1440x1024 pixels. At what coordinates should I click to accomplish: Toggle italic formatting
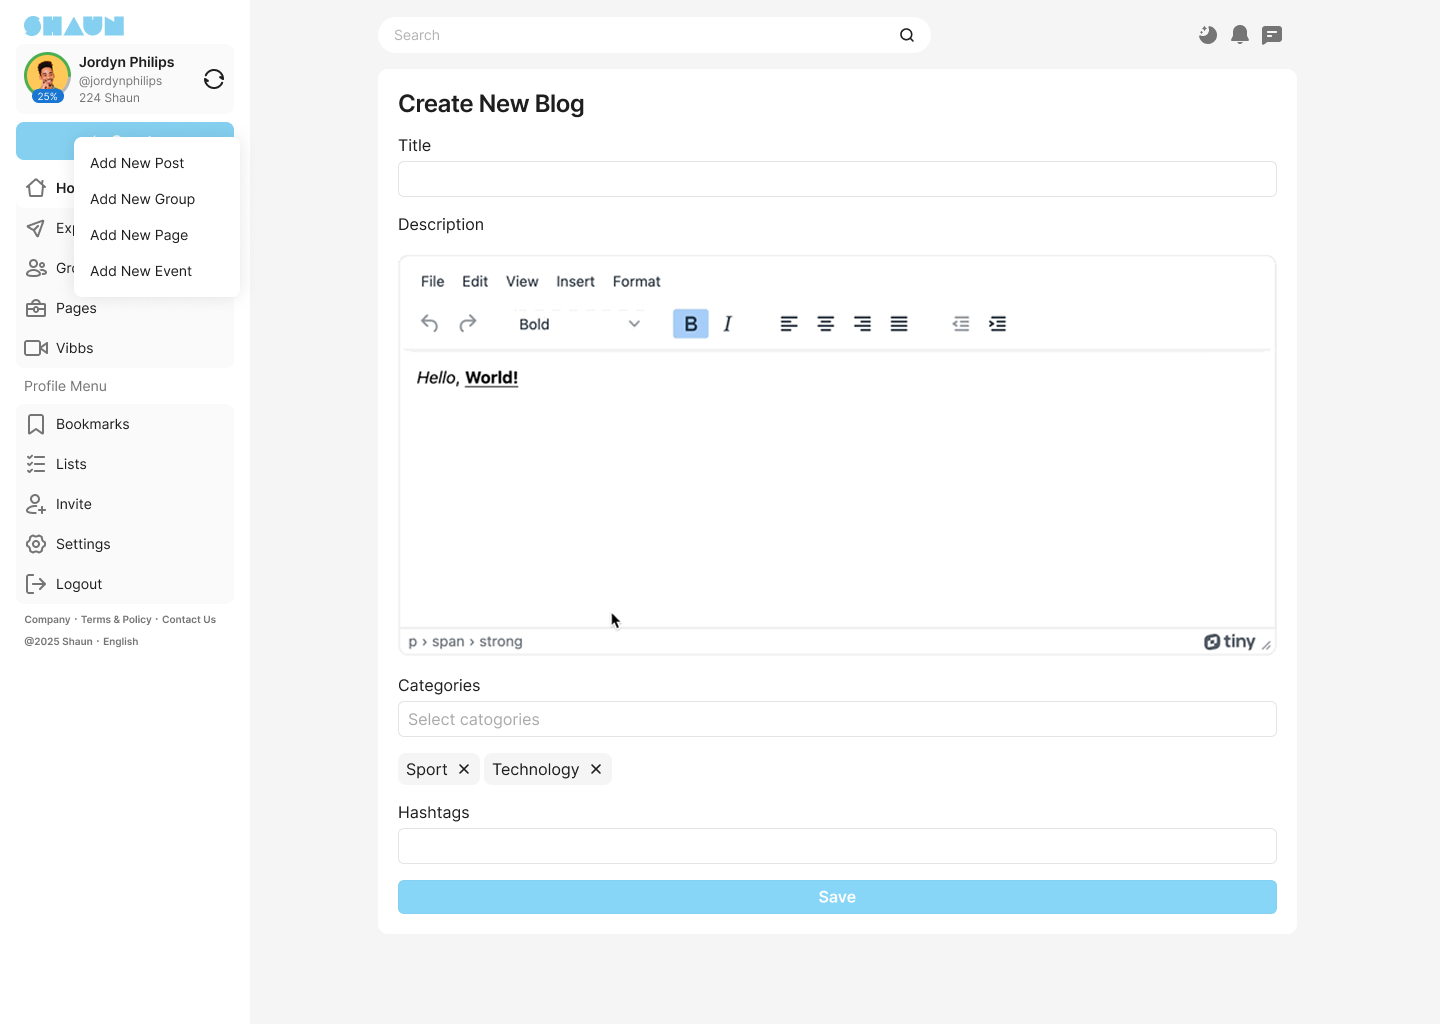coord(728,324)
